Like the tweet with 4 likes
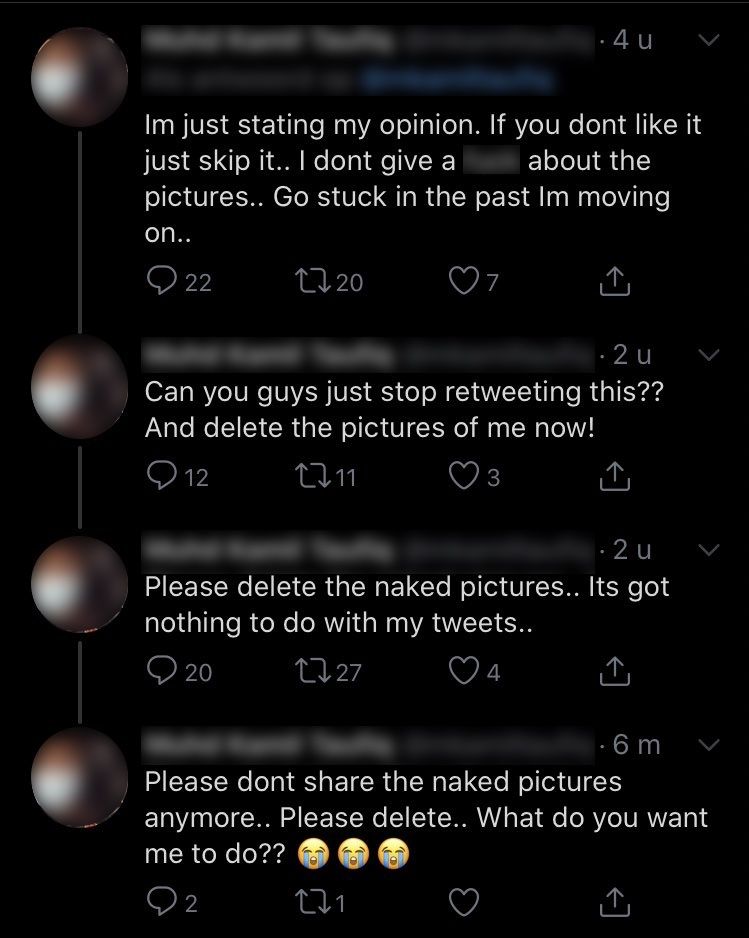The width and height of the screenshot is (749, 938). pos(461,672)
